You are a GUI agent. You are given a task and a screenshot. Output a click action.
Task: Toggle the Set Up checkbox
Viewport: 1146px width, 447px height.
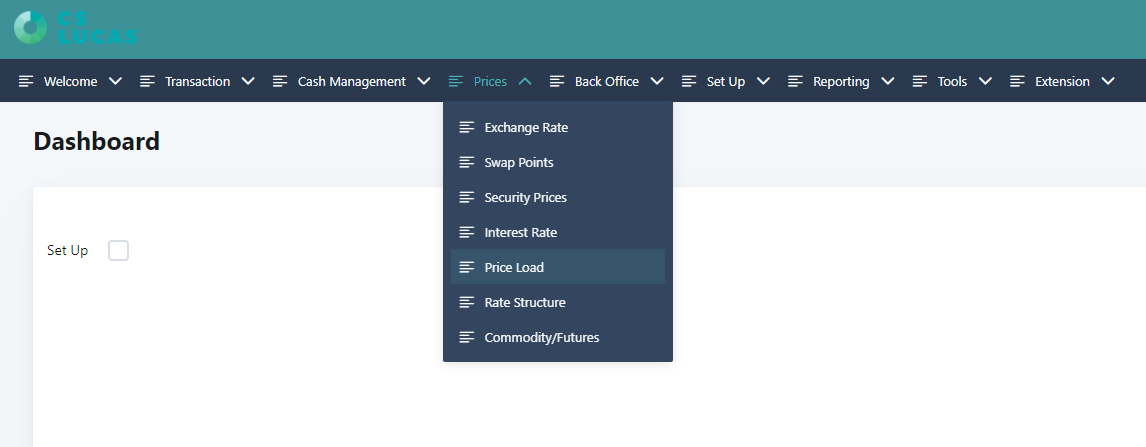coord(118,251)
